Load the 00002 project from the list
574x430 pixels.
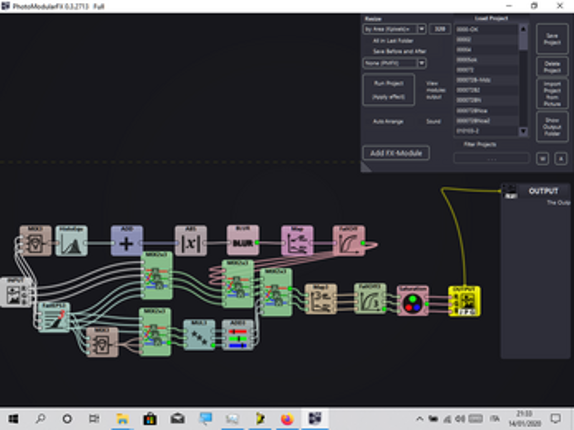486,40
